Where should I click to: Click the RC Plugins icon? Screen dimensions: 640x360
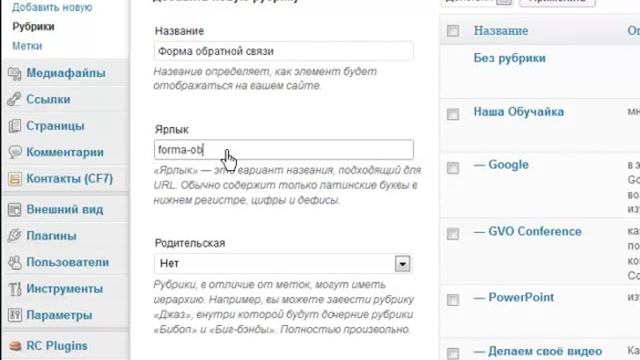coord(15,346)
